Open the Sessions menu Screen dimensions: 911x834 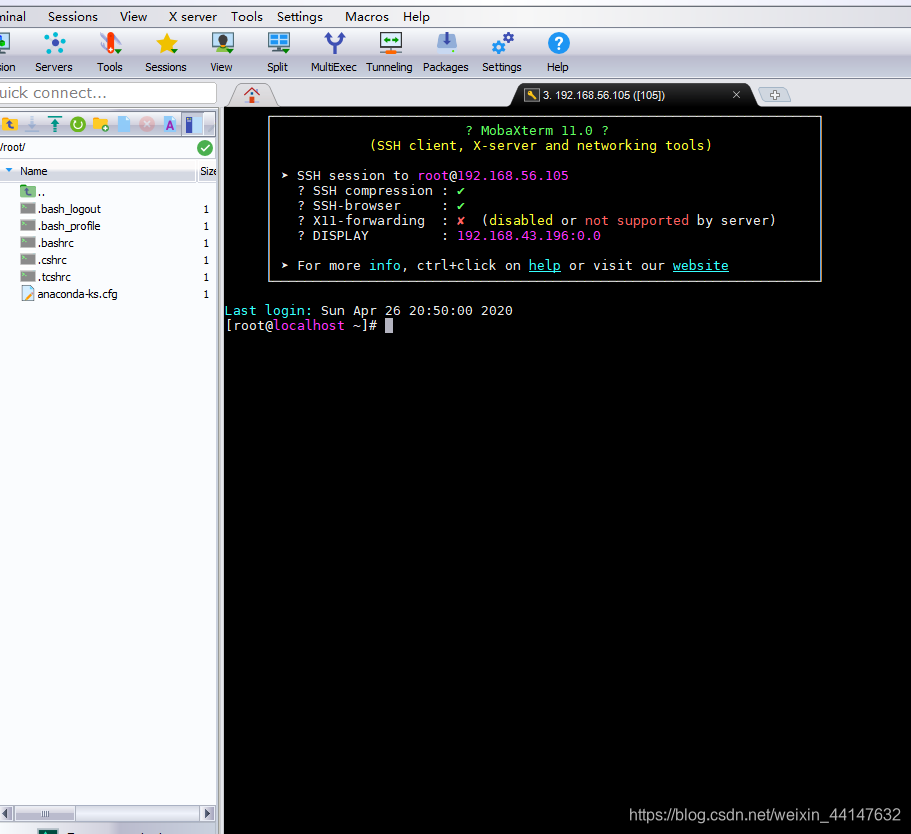(x=73, y=17)
